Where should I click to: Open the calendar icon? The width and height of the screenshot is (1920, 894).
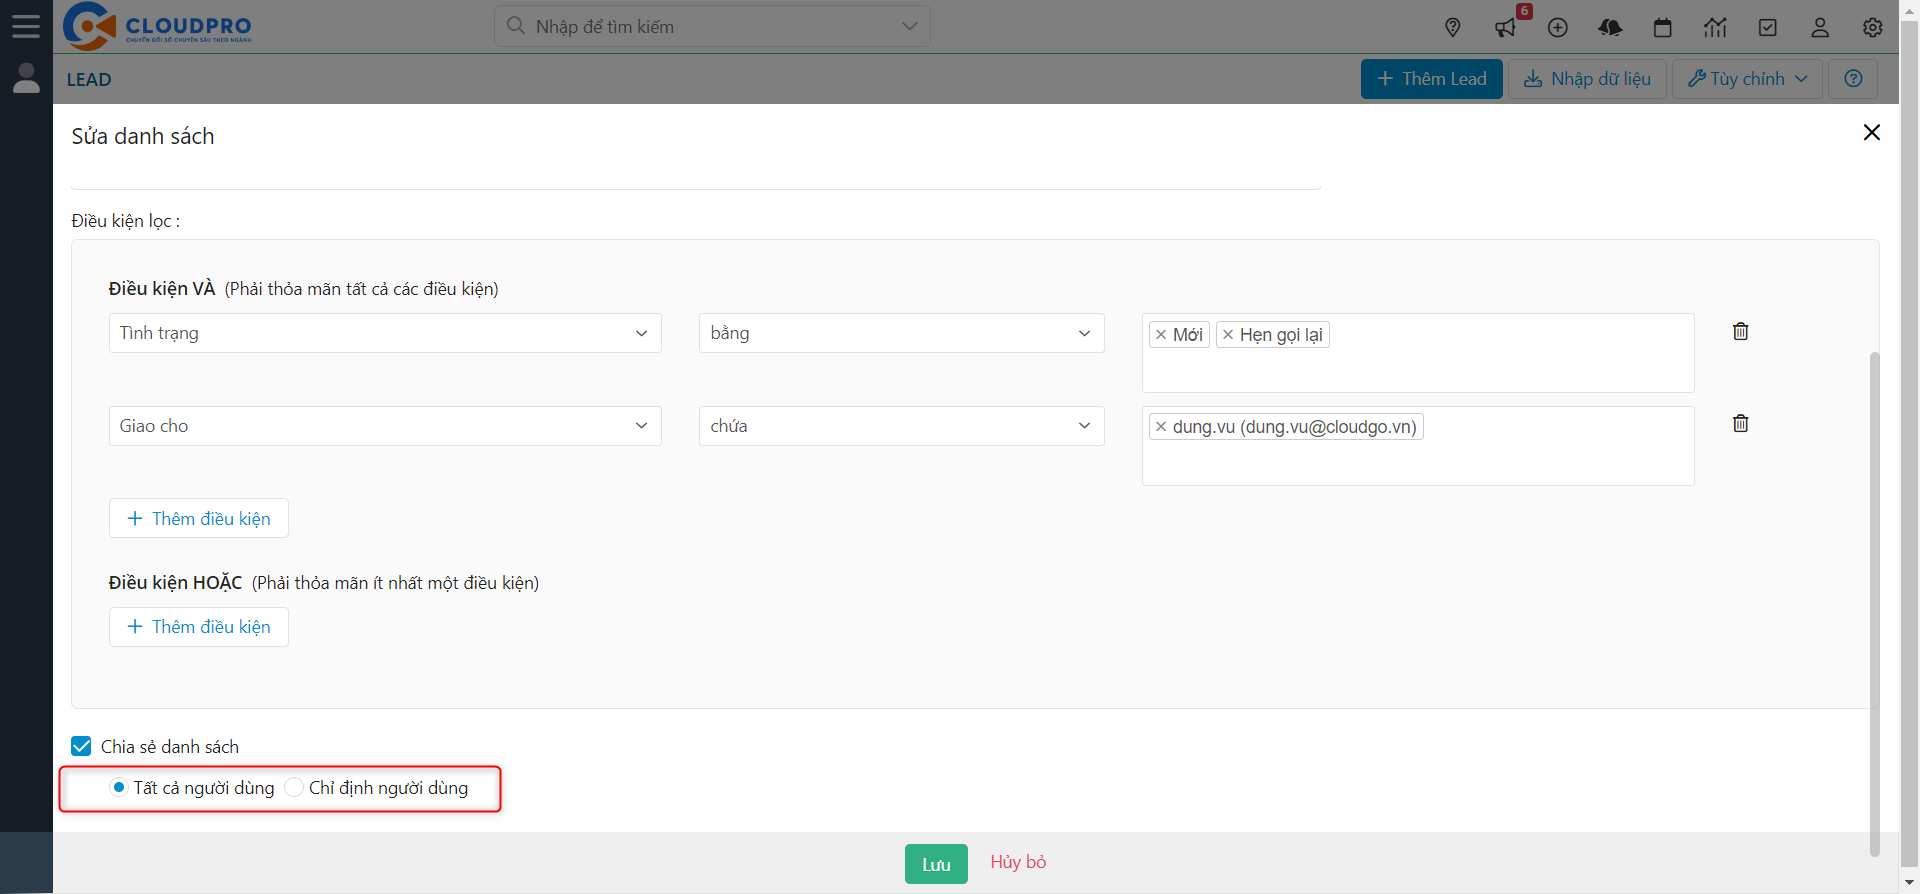pos(1663,28)
